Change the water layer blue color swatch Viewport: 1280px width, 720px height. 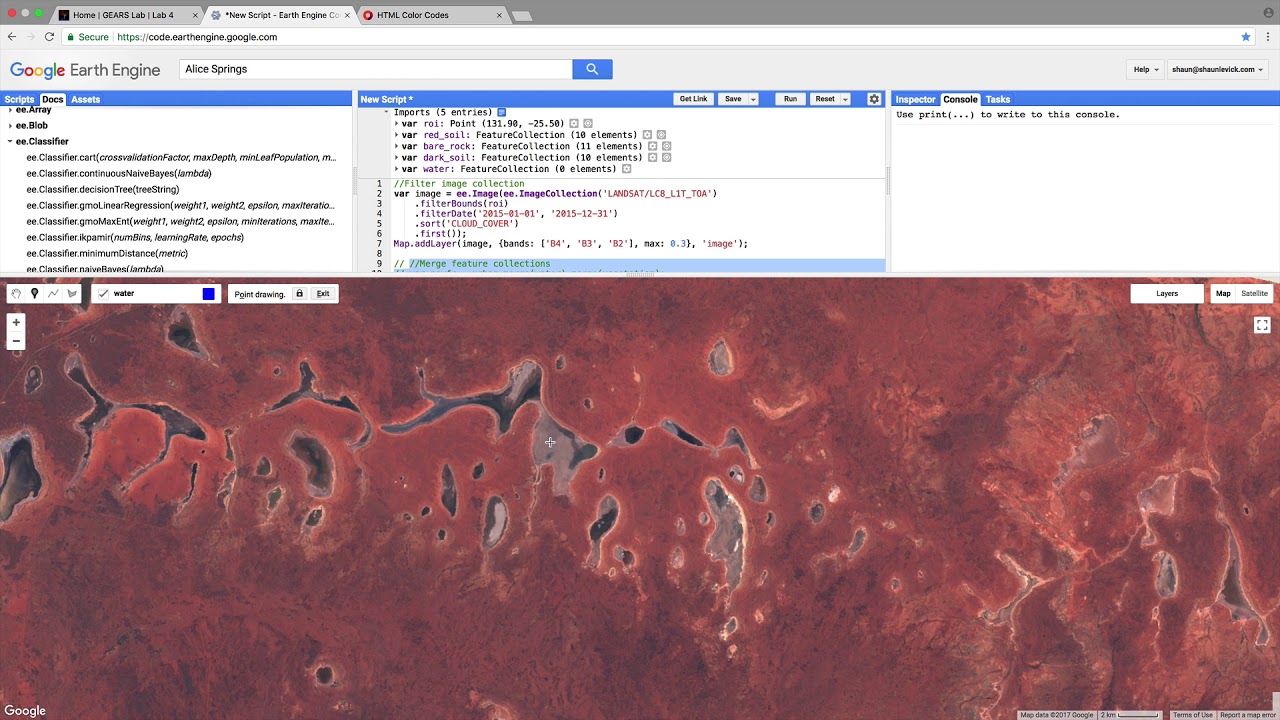pyautogui.click(x=208, y=294)
